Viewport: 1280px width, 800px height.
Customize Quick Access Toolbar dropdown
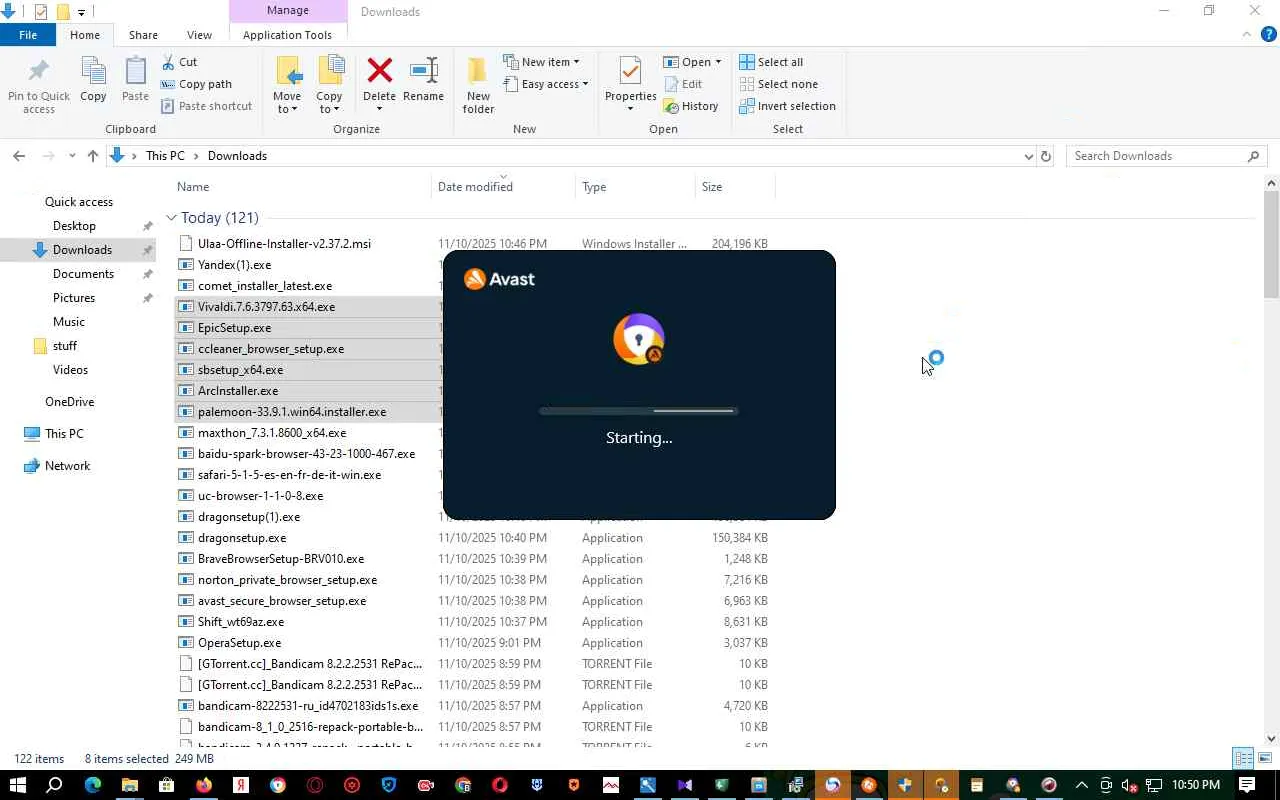point(81,12)
